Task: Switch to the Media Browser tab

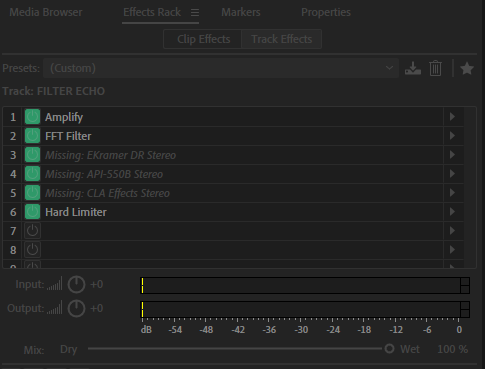Action: point(46,12)
